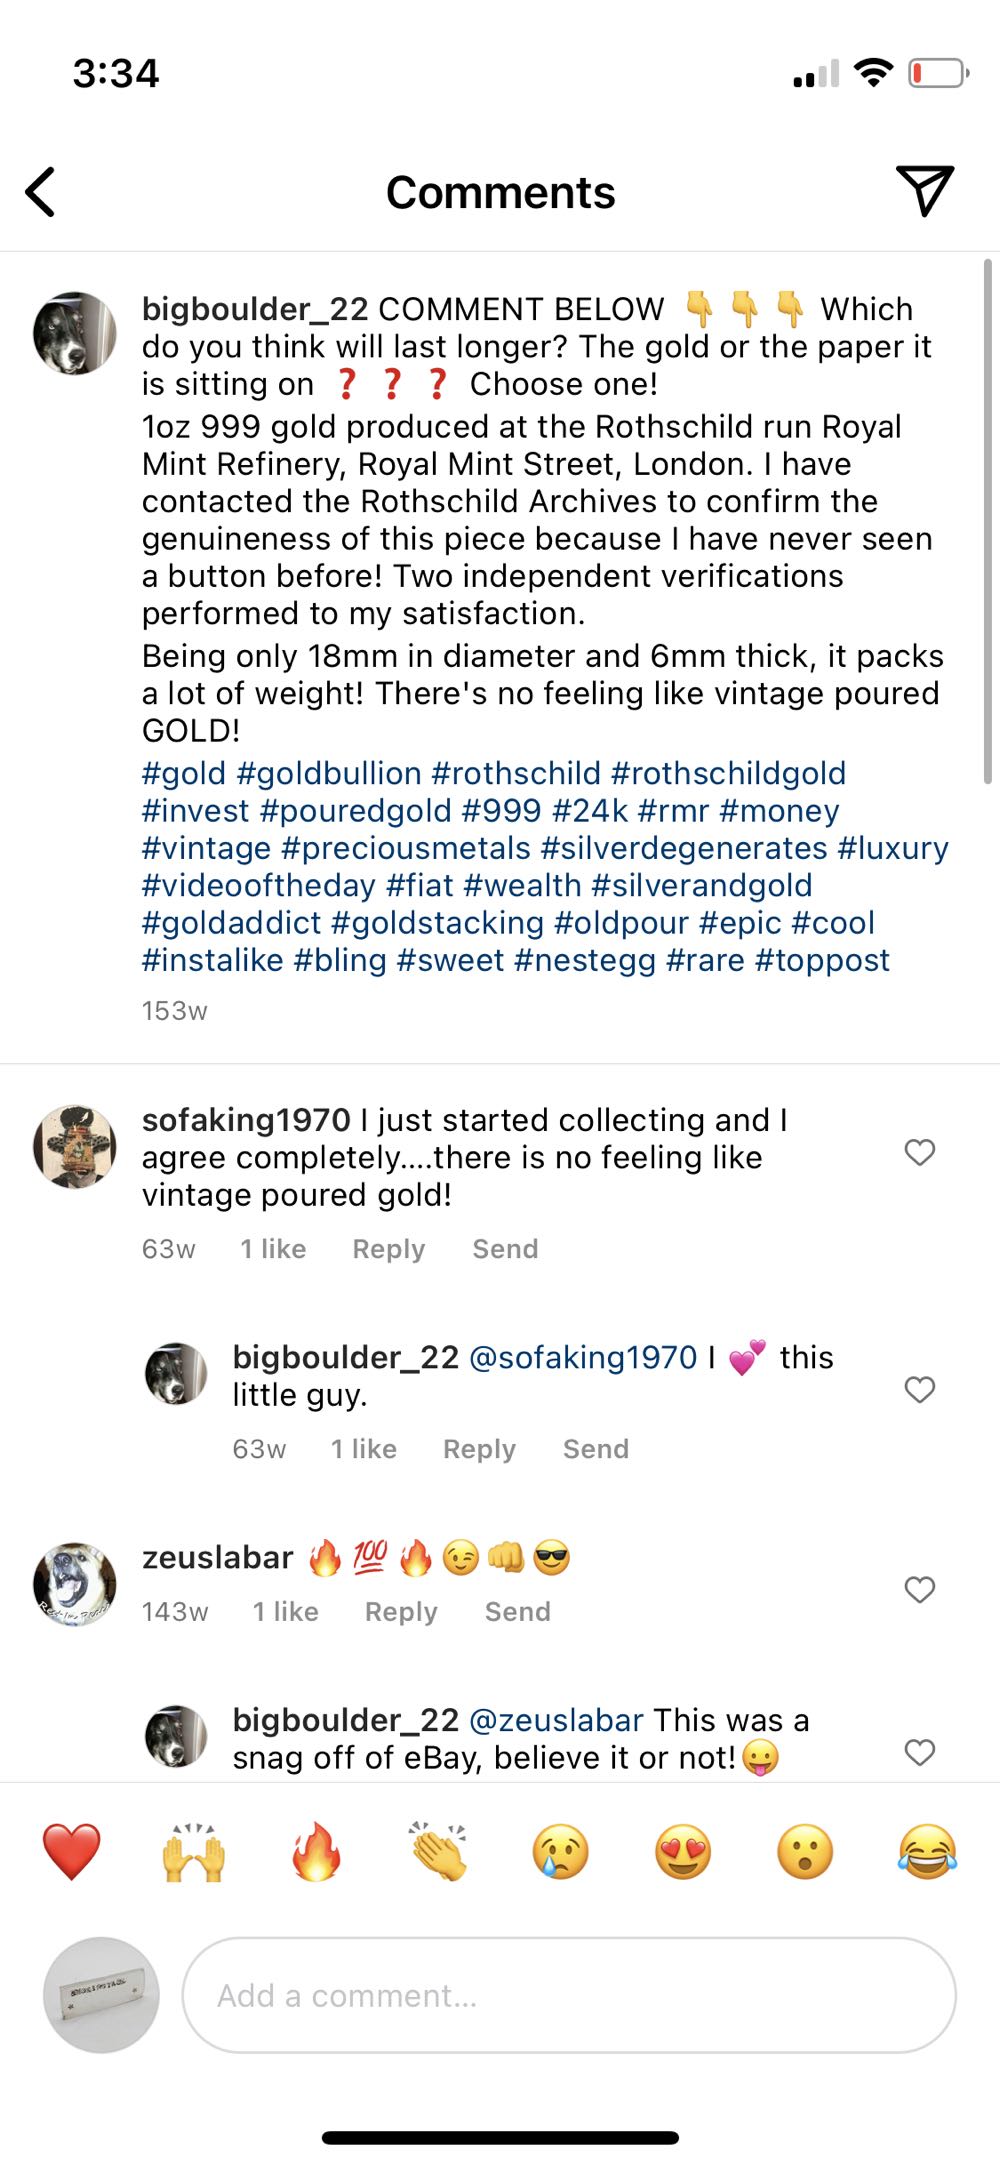
Task: Send the fire emoji reaction
Action: point(316,1851)
